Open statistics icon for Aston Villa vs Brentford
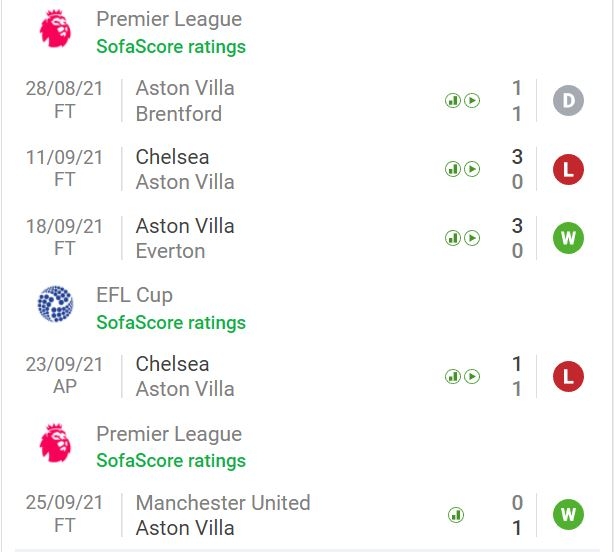The width and height of the screenshot is (616, 552). (x=453, y=101)
